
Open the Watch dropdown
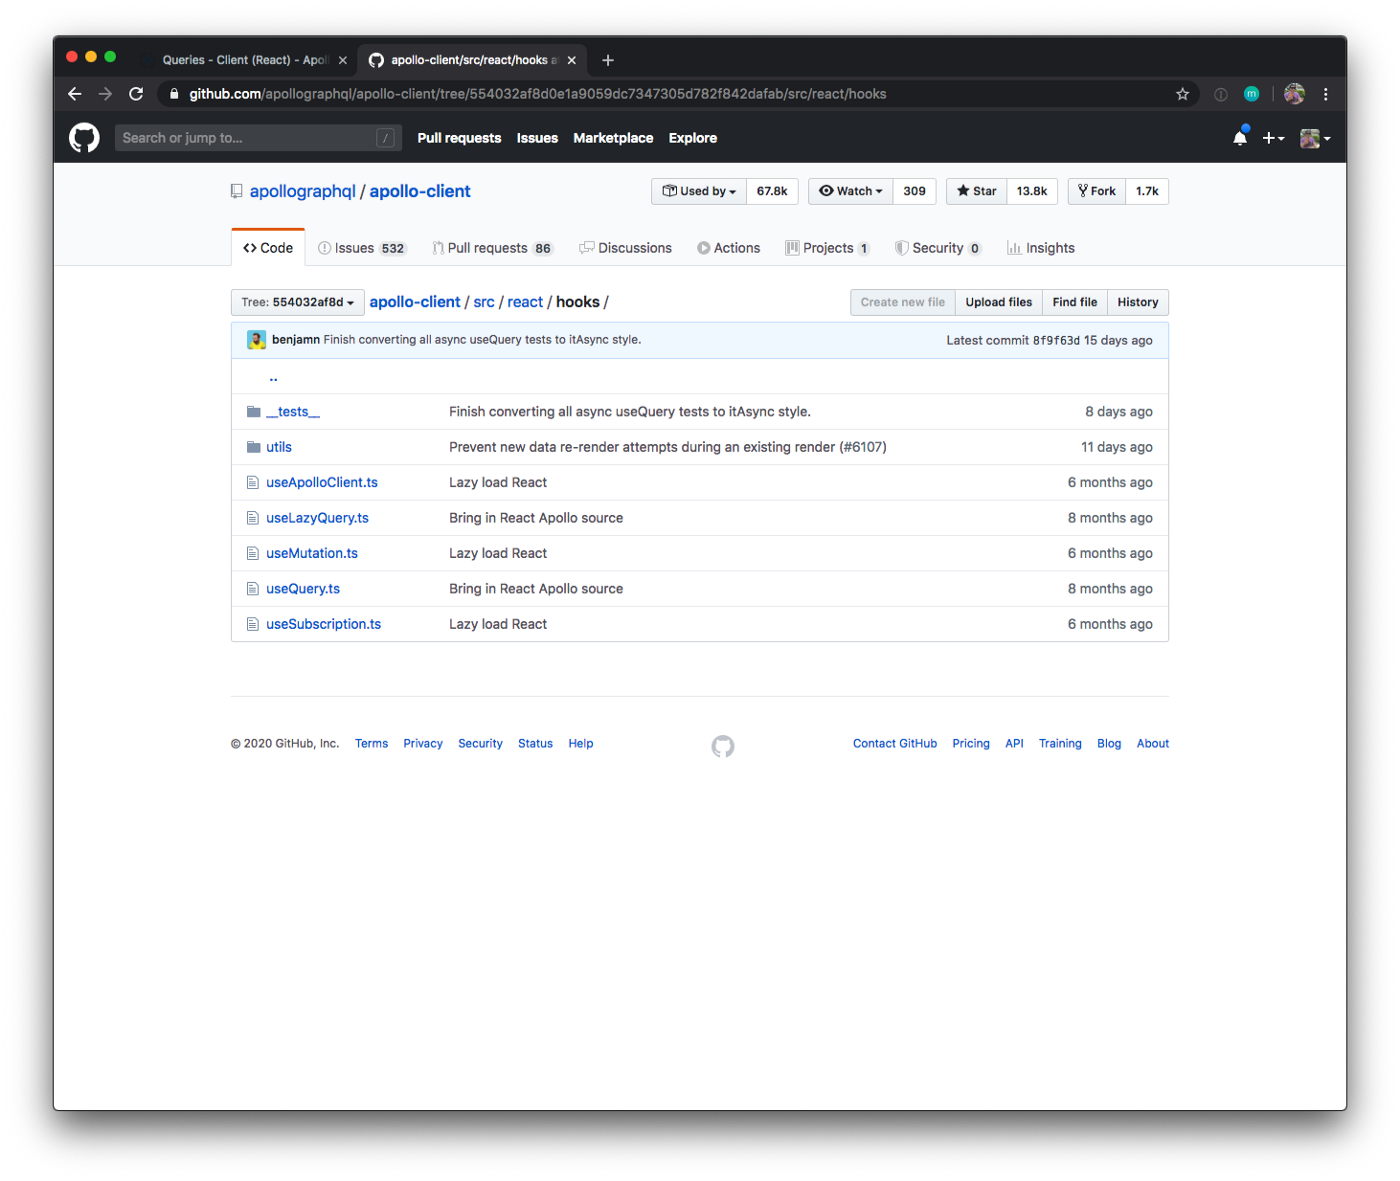pyautogui.click(x=851, y=191)
